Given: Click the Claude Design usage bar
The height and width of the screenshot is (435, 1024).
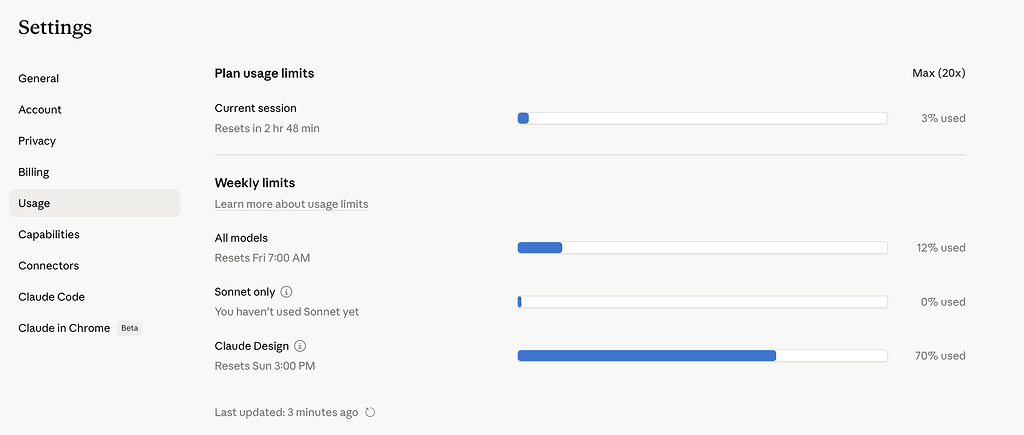Looking at the screenshot, I should (x=703, y=355).
